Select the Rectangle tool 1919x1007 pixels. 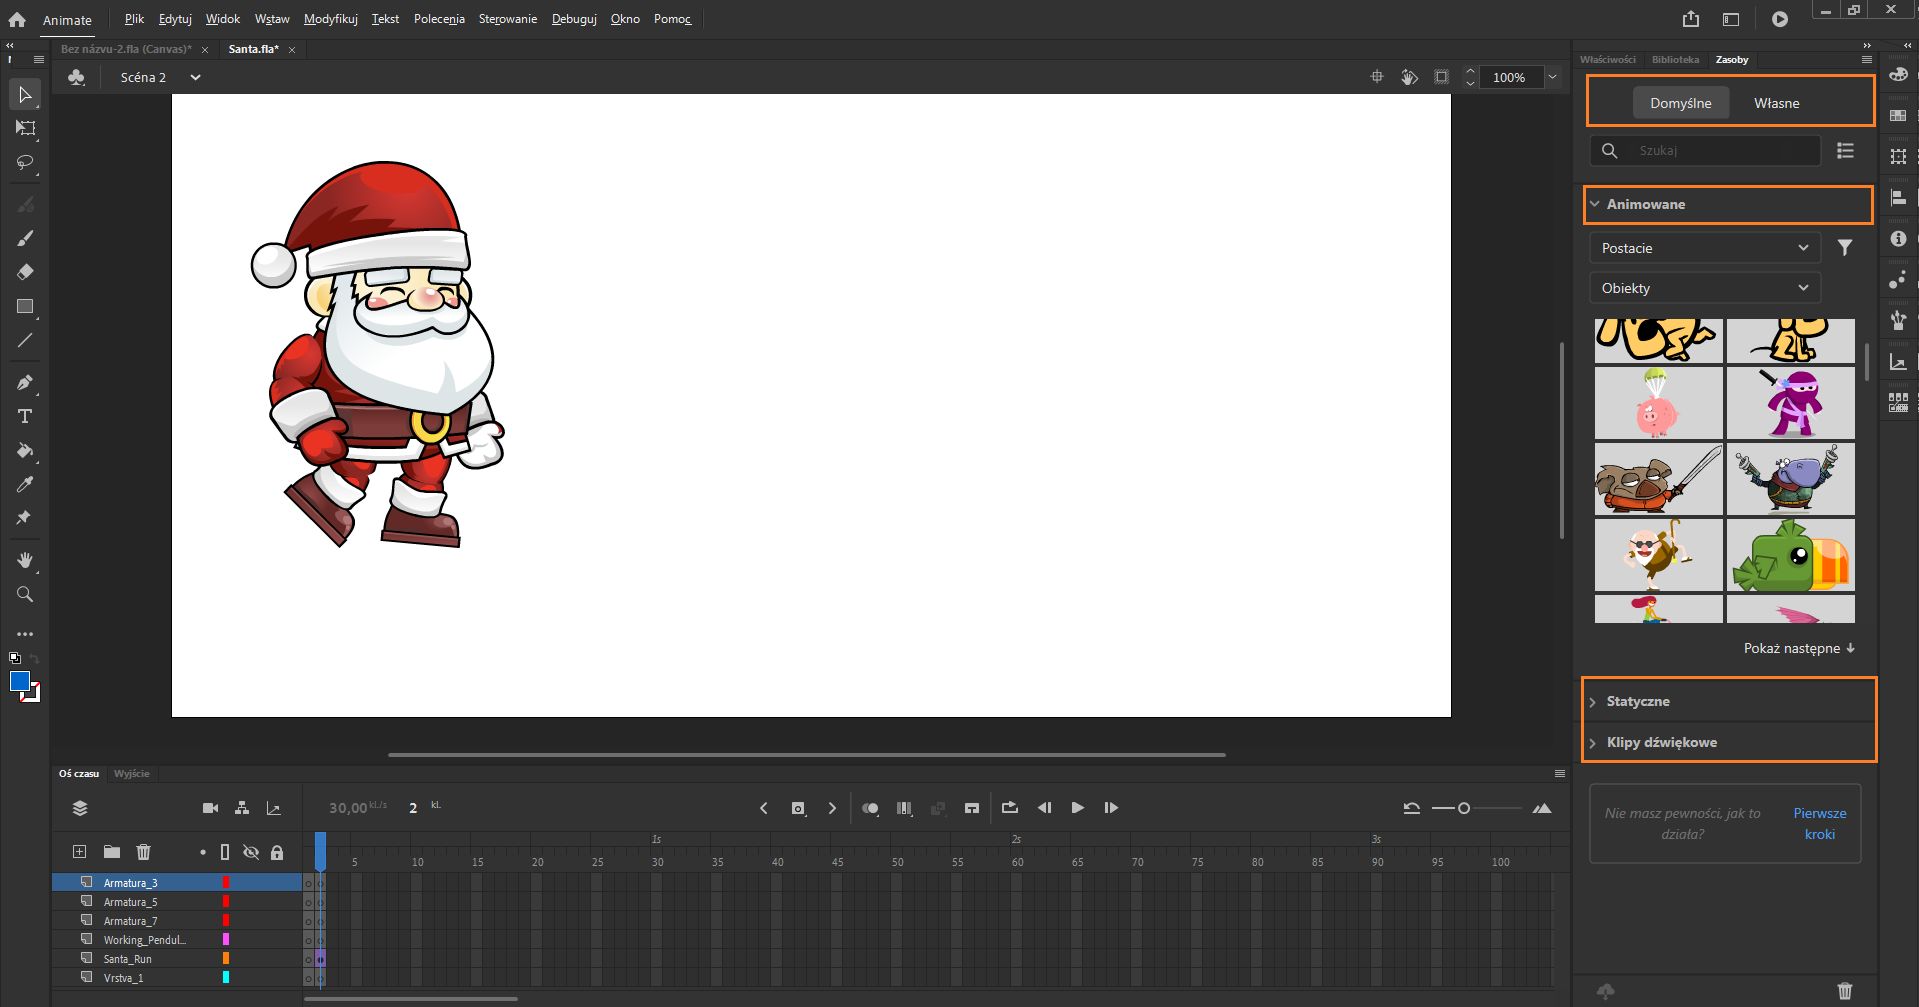(x=25, y=306)
